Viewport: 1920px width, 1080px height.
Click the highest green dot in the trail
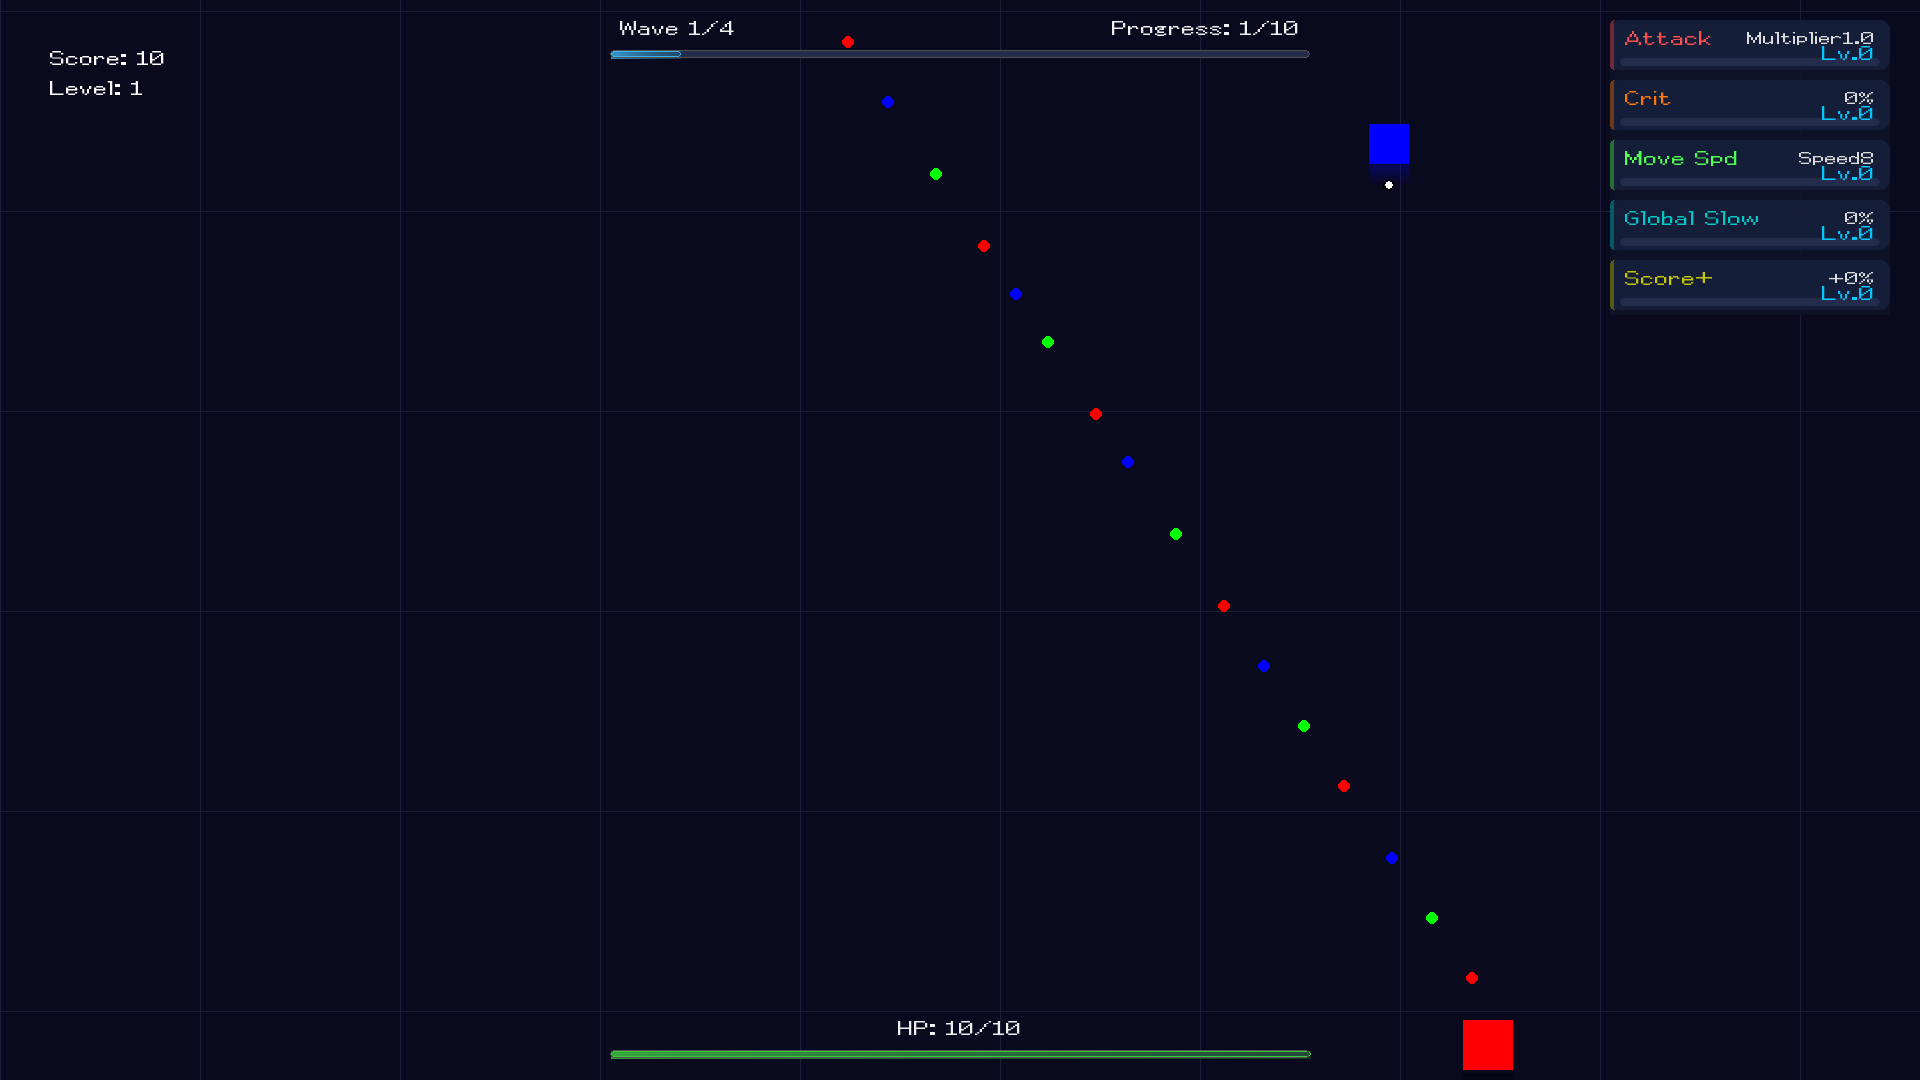coord(936,174)
